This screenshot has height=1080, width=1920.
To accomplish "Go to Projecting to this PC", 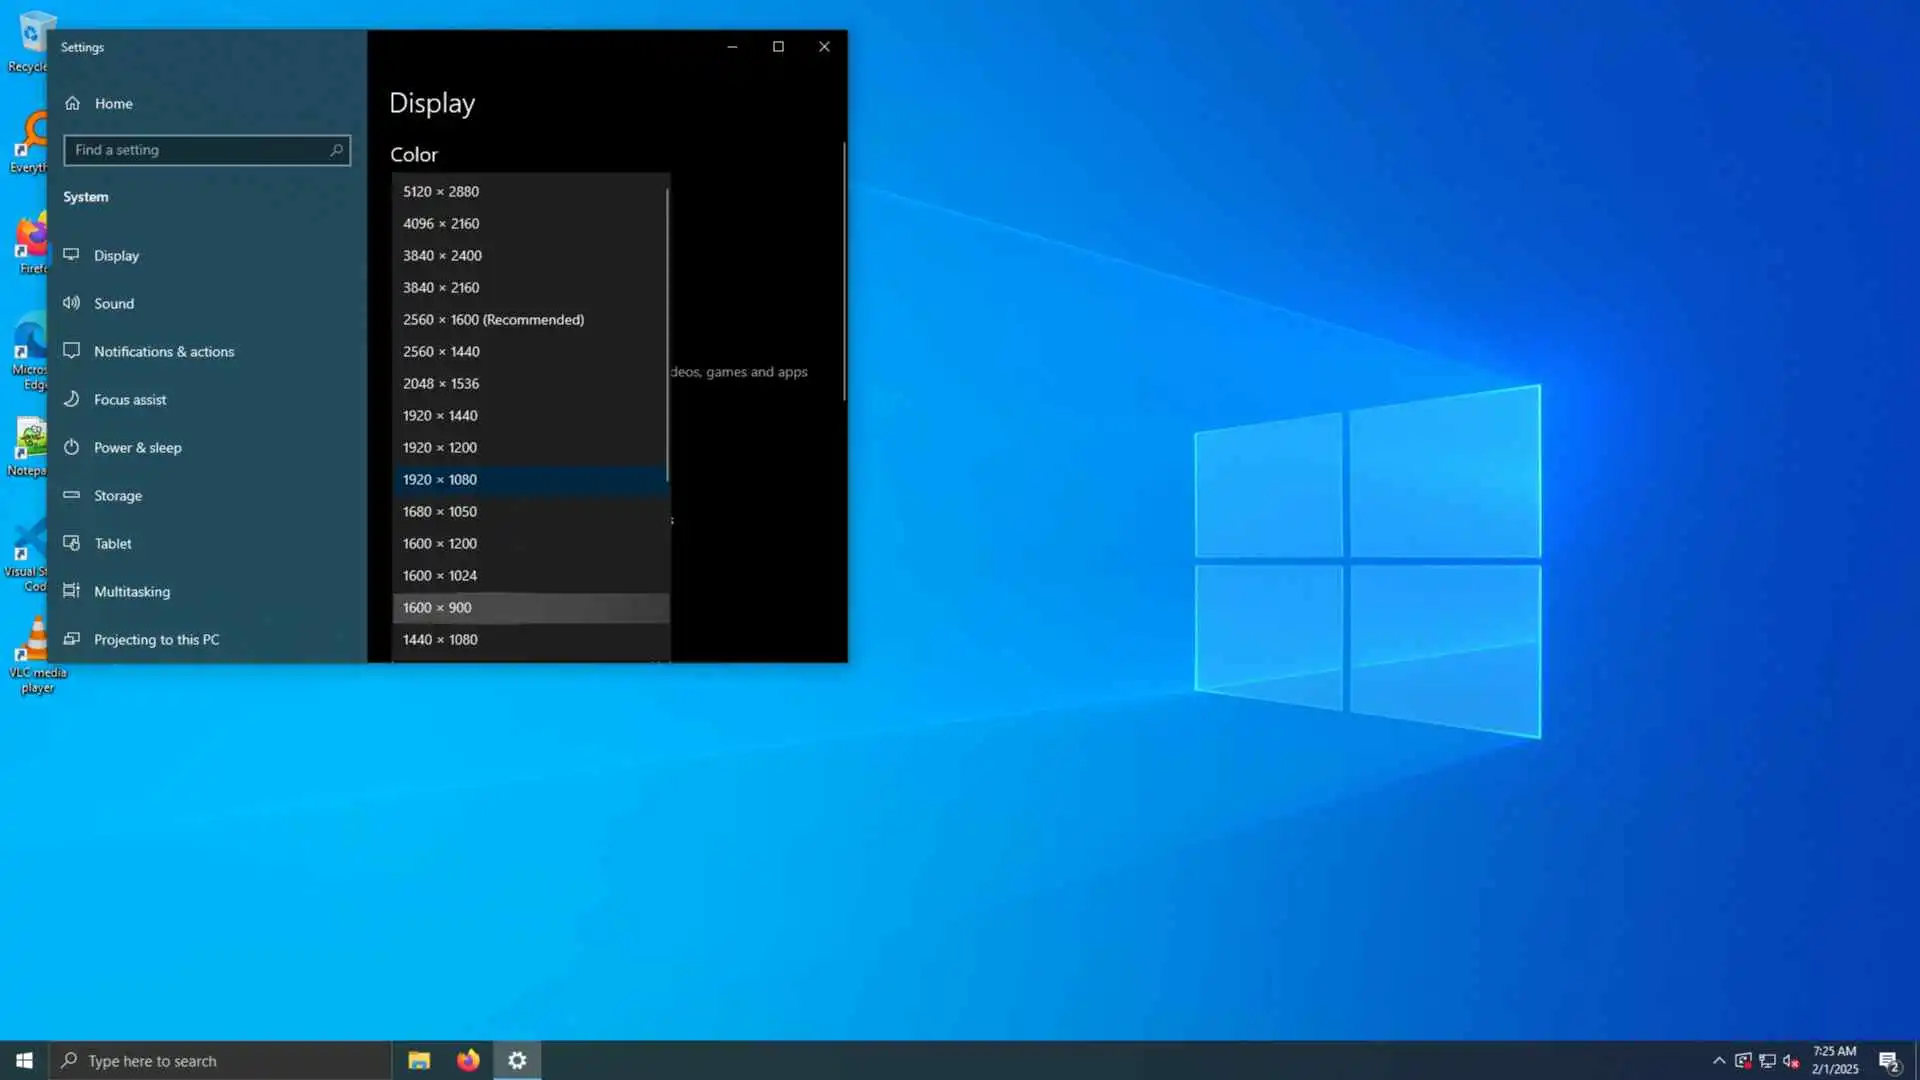I will [156, 640].
